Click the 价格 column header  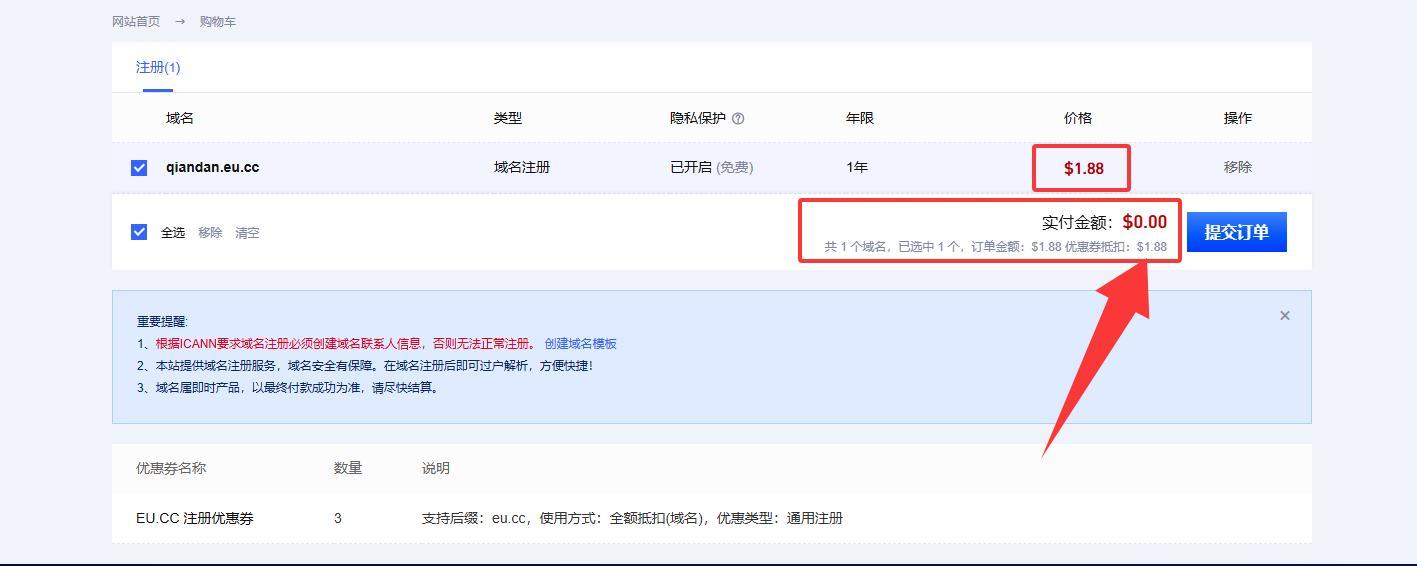pyautogui.click(x=1077, y=118)
